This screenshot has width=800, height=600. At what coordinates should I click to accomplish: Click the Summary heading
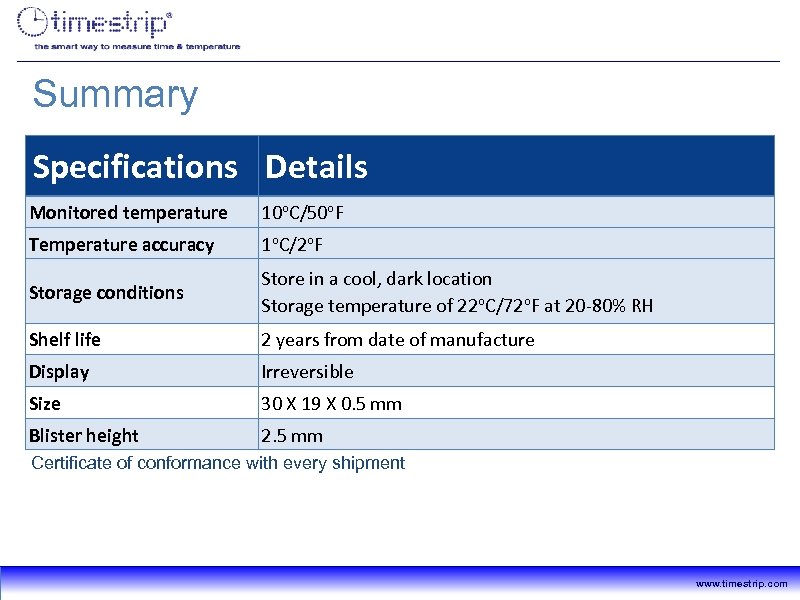click(115, 94)
